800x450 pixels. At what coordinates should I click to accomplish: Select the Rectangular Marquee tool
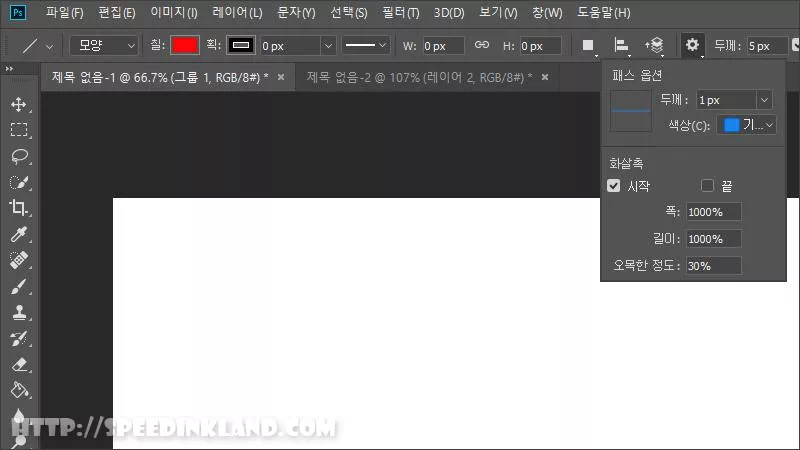click(x=19, y=130)
